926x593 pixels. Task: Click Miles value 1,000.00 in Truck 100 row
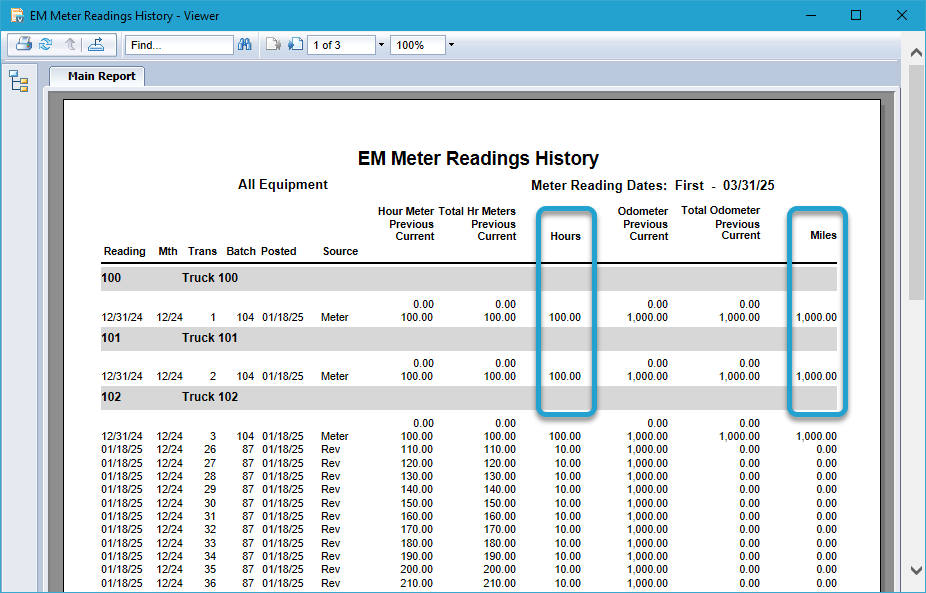[x=816, y=317]
